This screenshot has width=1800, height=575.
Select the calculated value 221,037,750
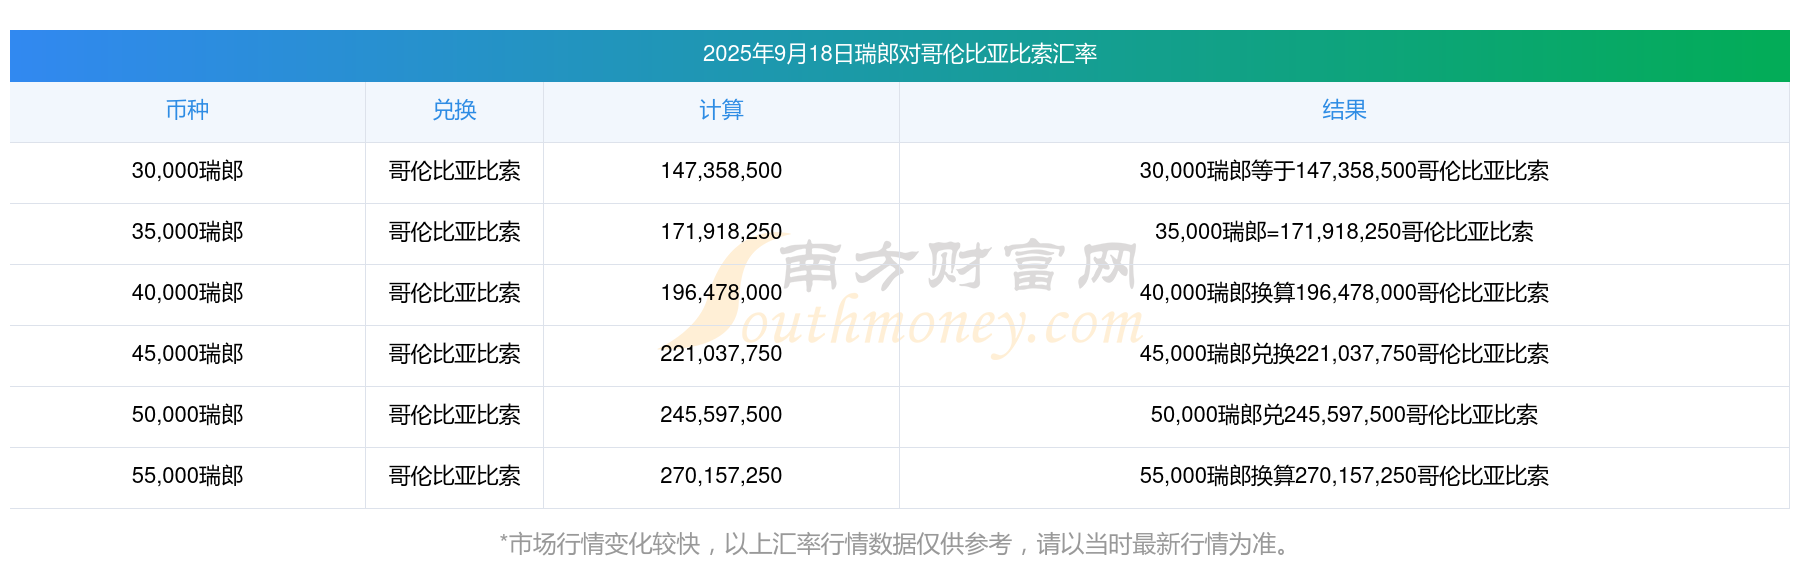721,354
